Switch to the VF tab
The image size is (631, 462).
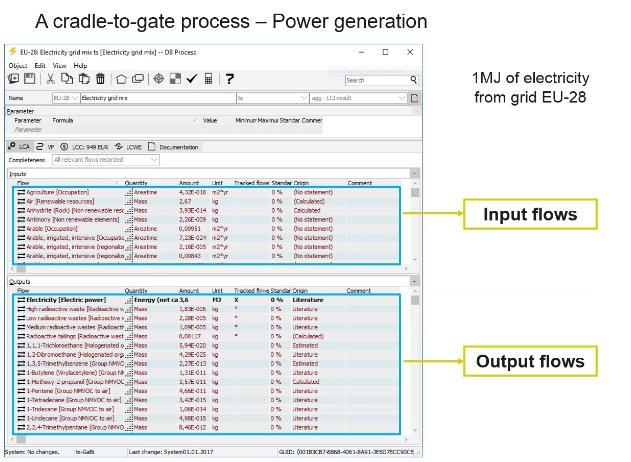(x=45, y=146)
